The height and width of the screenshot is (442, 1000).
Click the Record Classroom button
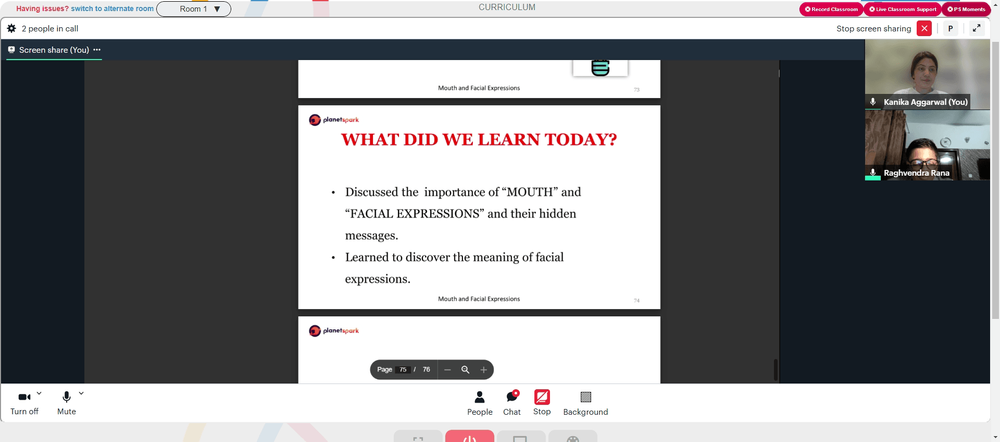point(831,9)
